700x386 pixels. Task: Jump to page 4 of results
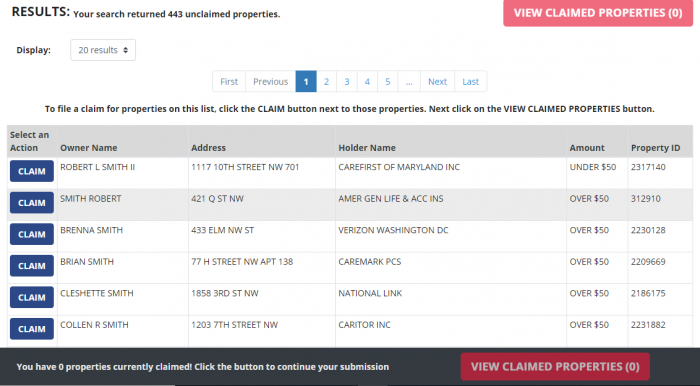pyautogui.click(x=367, y=82)
